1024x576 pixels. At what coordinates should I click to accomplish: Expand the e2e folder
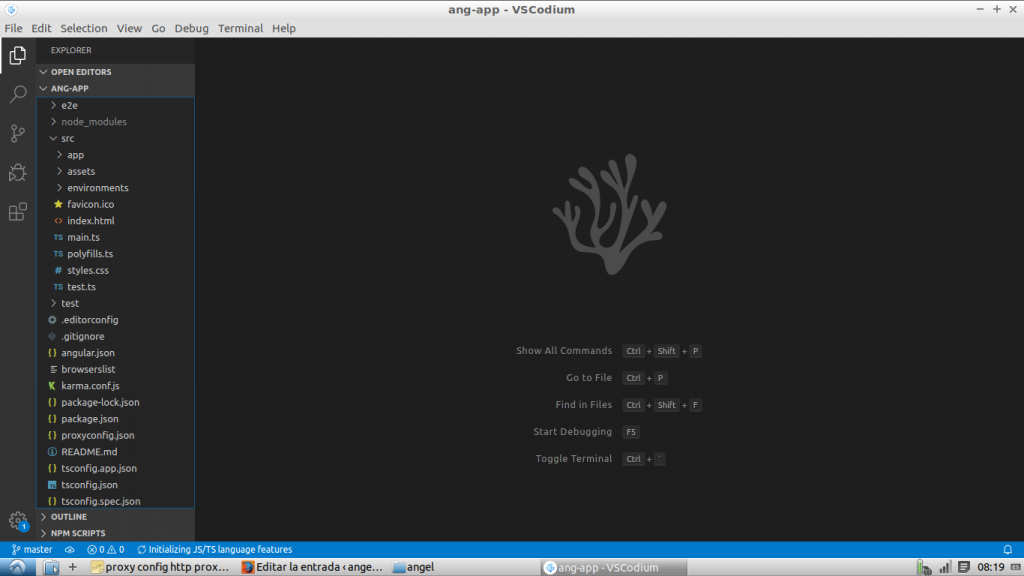[54, 105]
